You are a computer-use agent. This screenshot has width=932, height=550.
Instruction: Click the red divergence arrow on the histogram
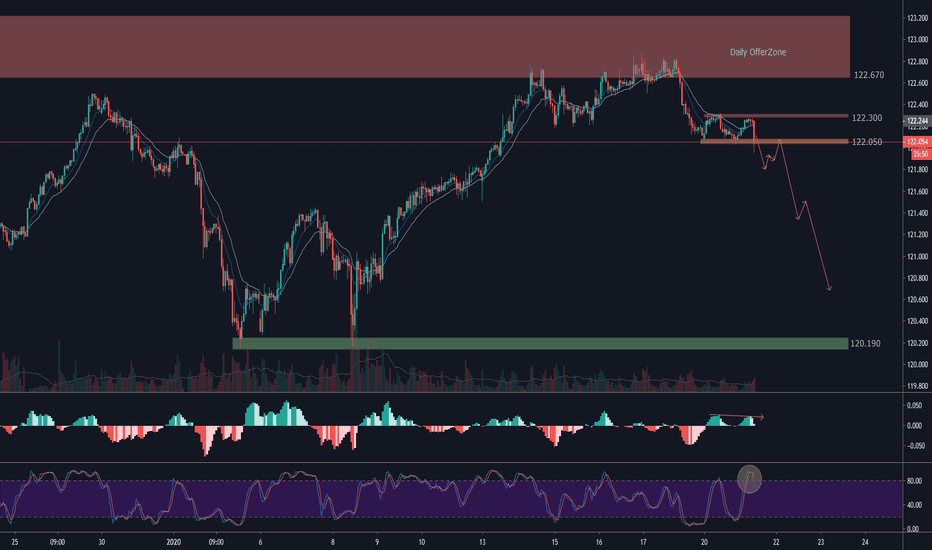click(737, 415)
